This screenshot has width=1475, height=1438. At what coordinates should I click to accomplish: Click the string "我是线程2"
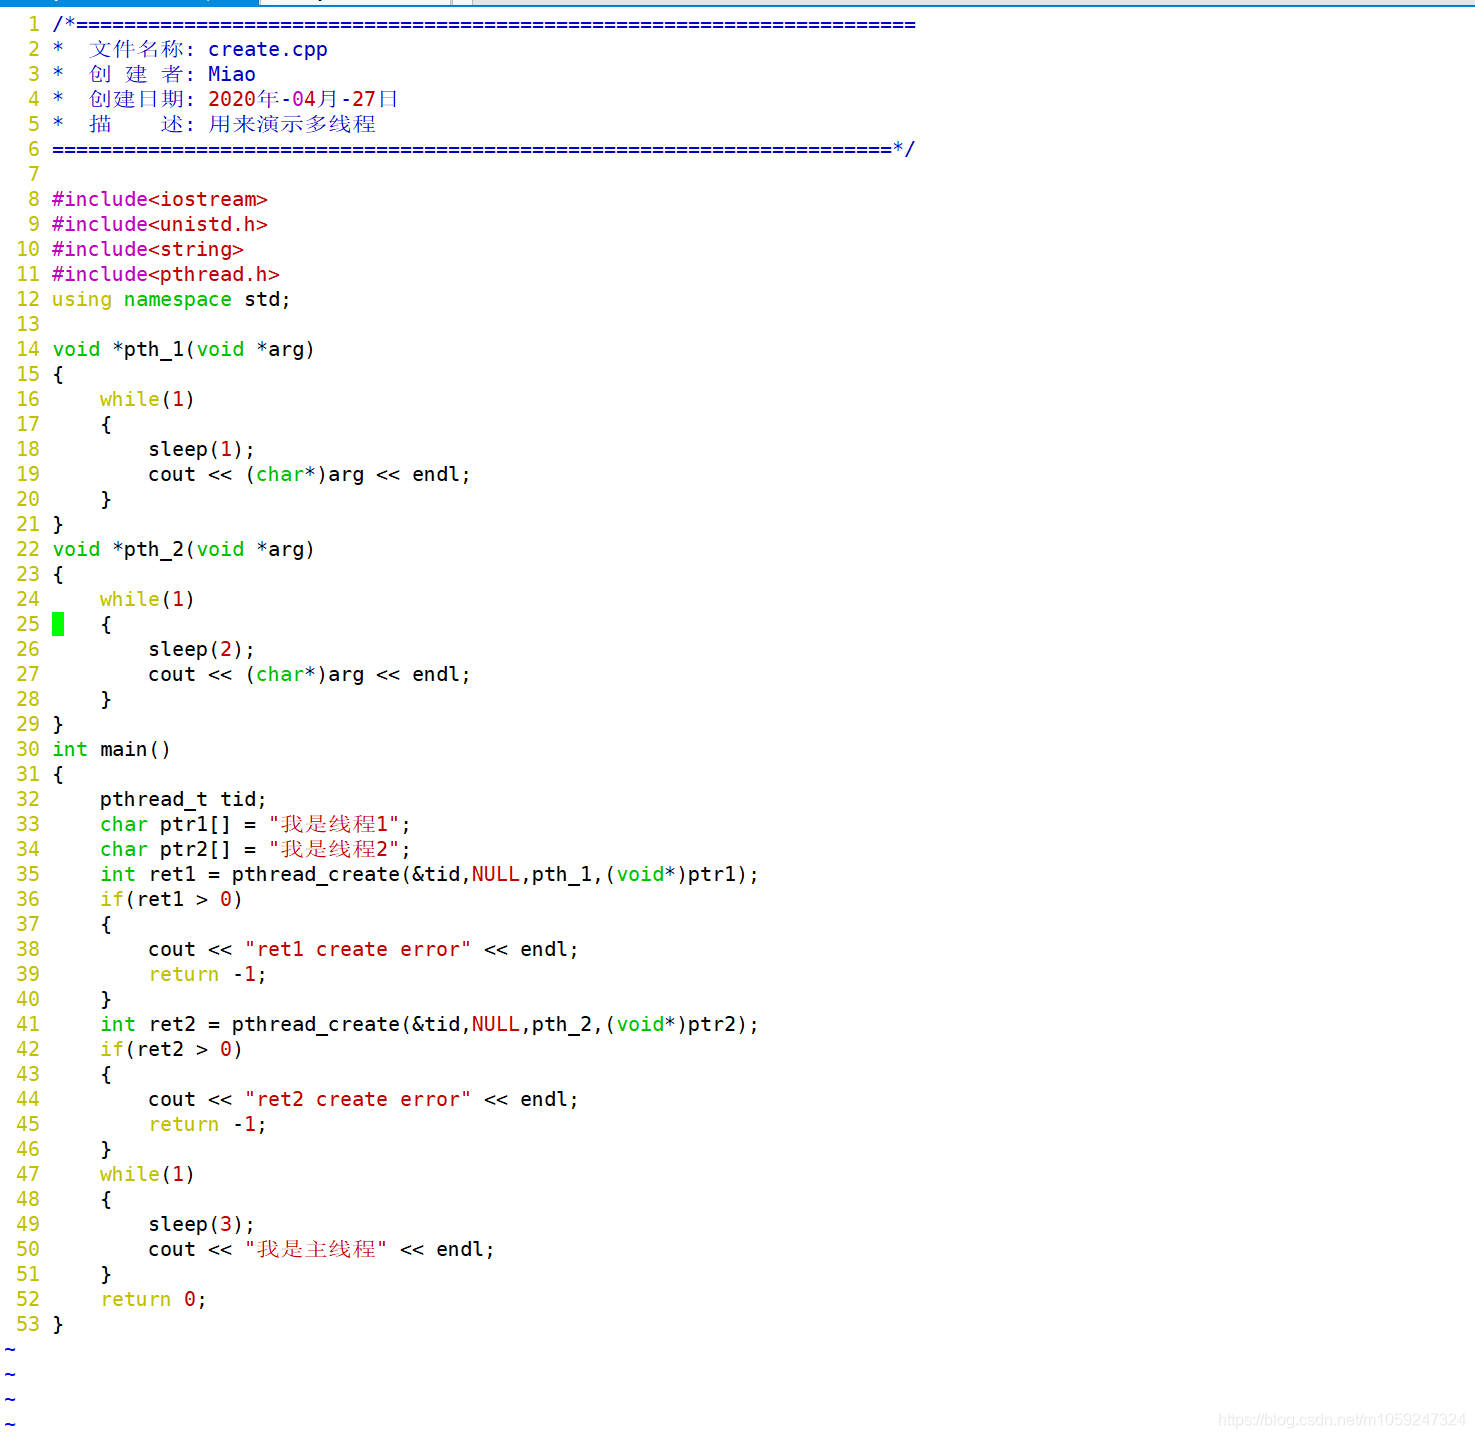334,849
